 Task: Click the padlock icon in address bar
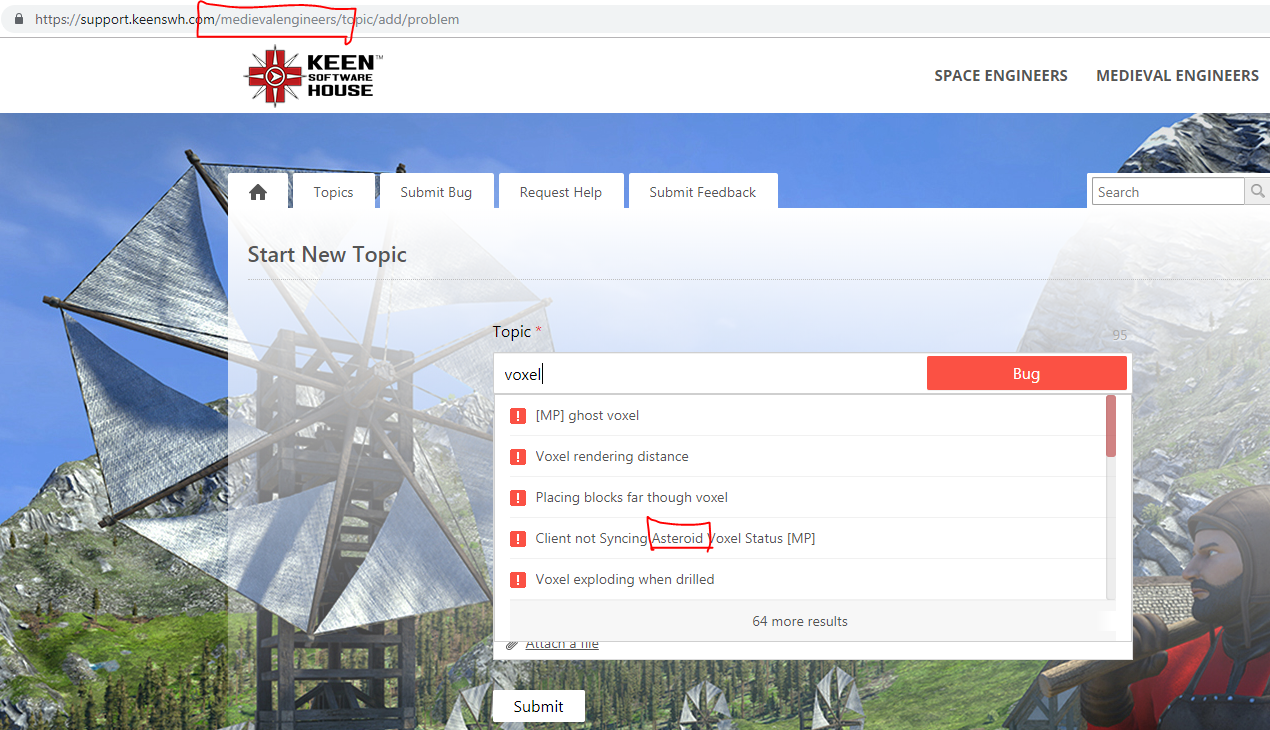(x=18, y=19)
